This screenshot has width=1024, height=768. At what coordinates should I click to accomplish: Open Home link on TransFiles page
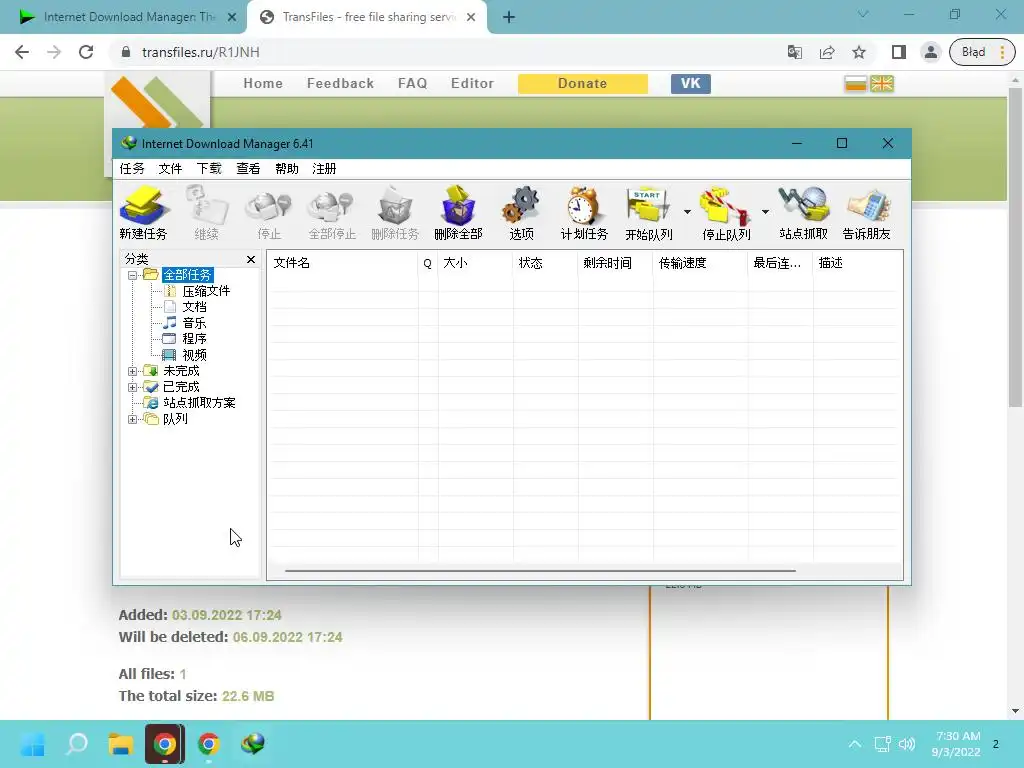click(263, 84)
